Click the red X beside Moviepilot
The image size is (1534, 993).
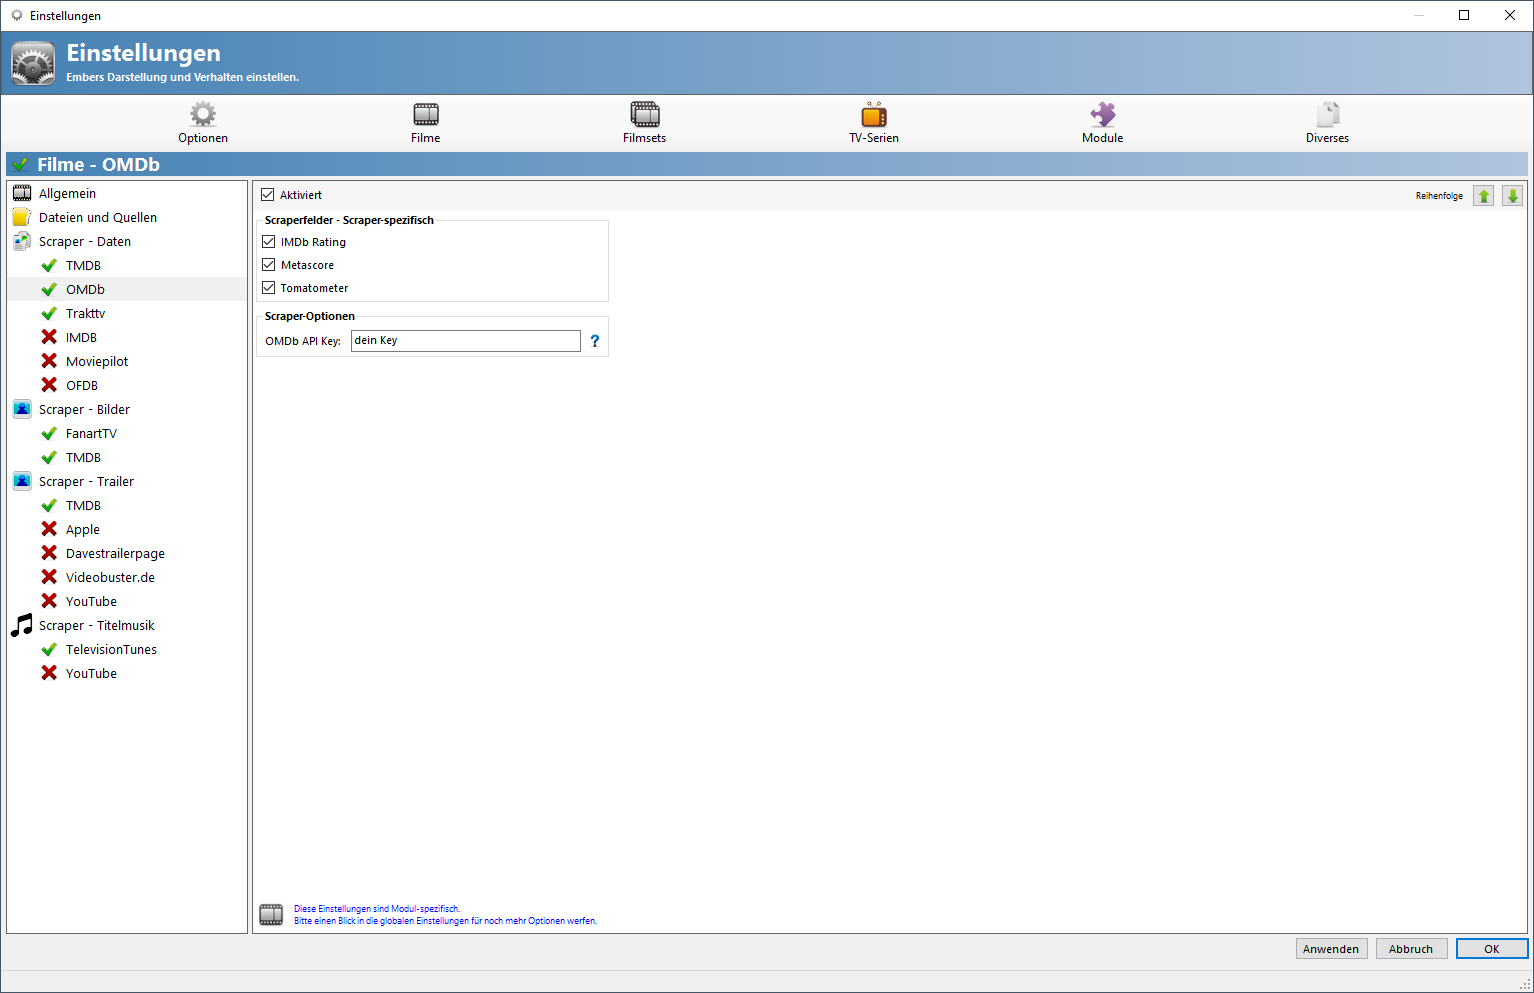click(49, 361)
